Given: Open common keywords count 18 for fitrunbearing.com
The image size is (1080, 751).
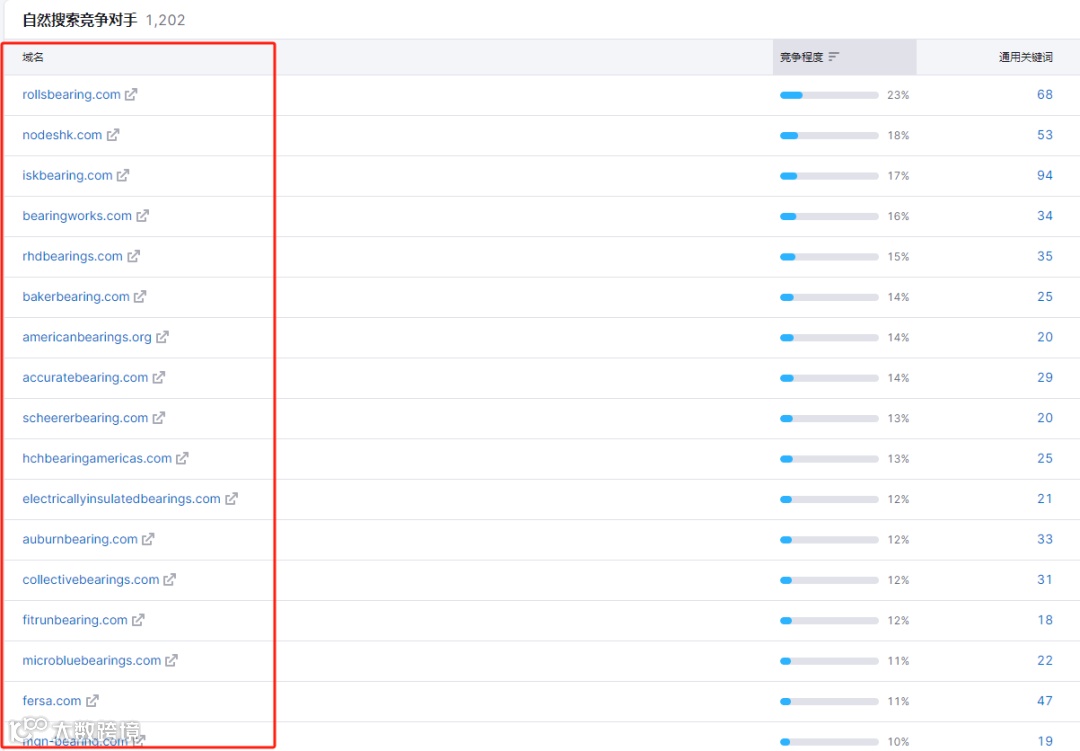Looking at the screenshot, I should (x=1045, y=619).
